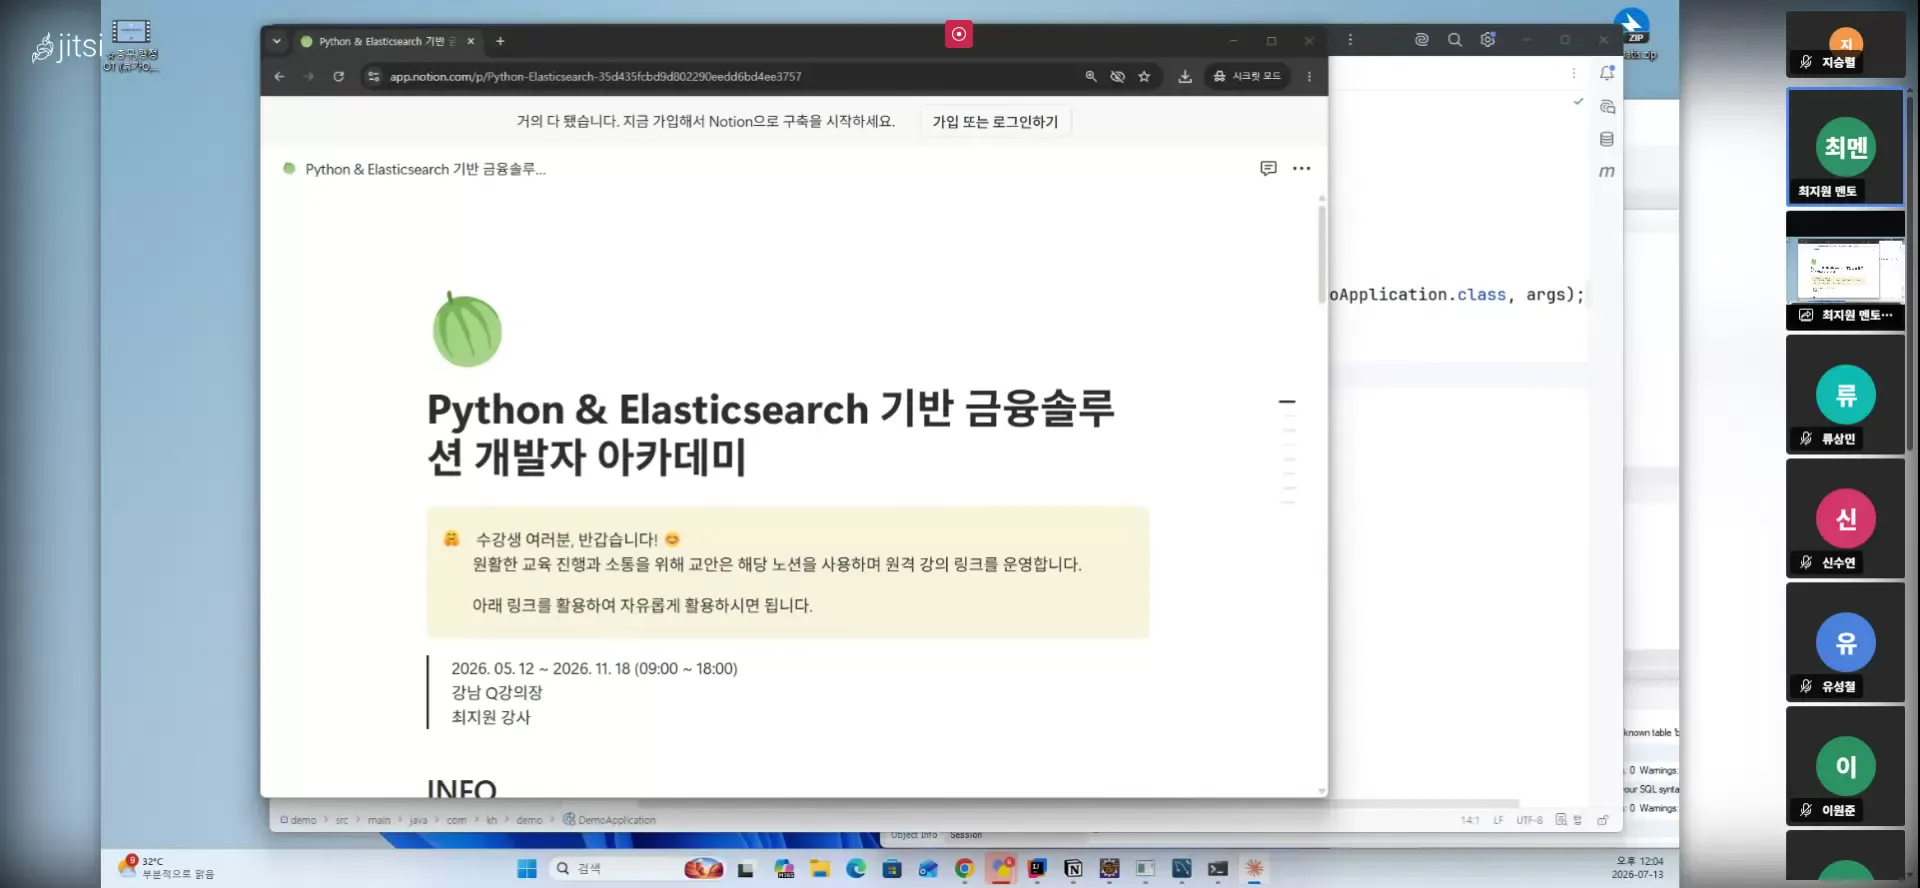
Task: Click the page title heading text
Action: (x=771, y=433)
